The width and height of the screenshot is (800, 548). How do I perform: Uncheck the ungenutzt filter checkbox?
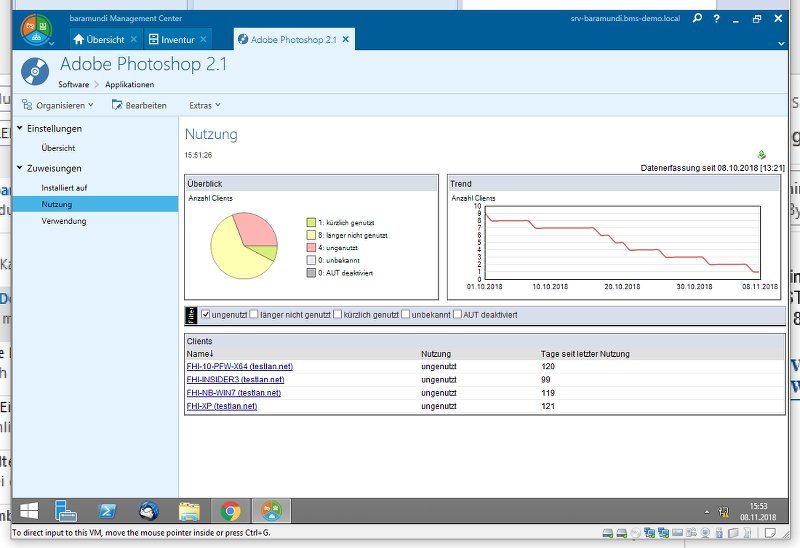pyautogui.click(x=206, y=314)
